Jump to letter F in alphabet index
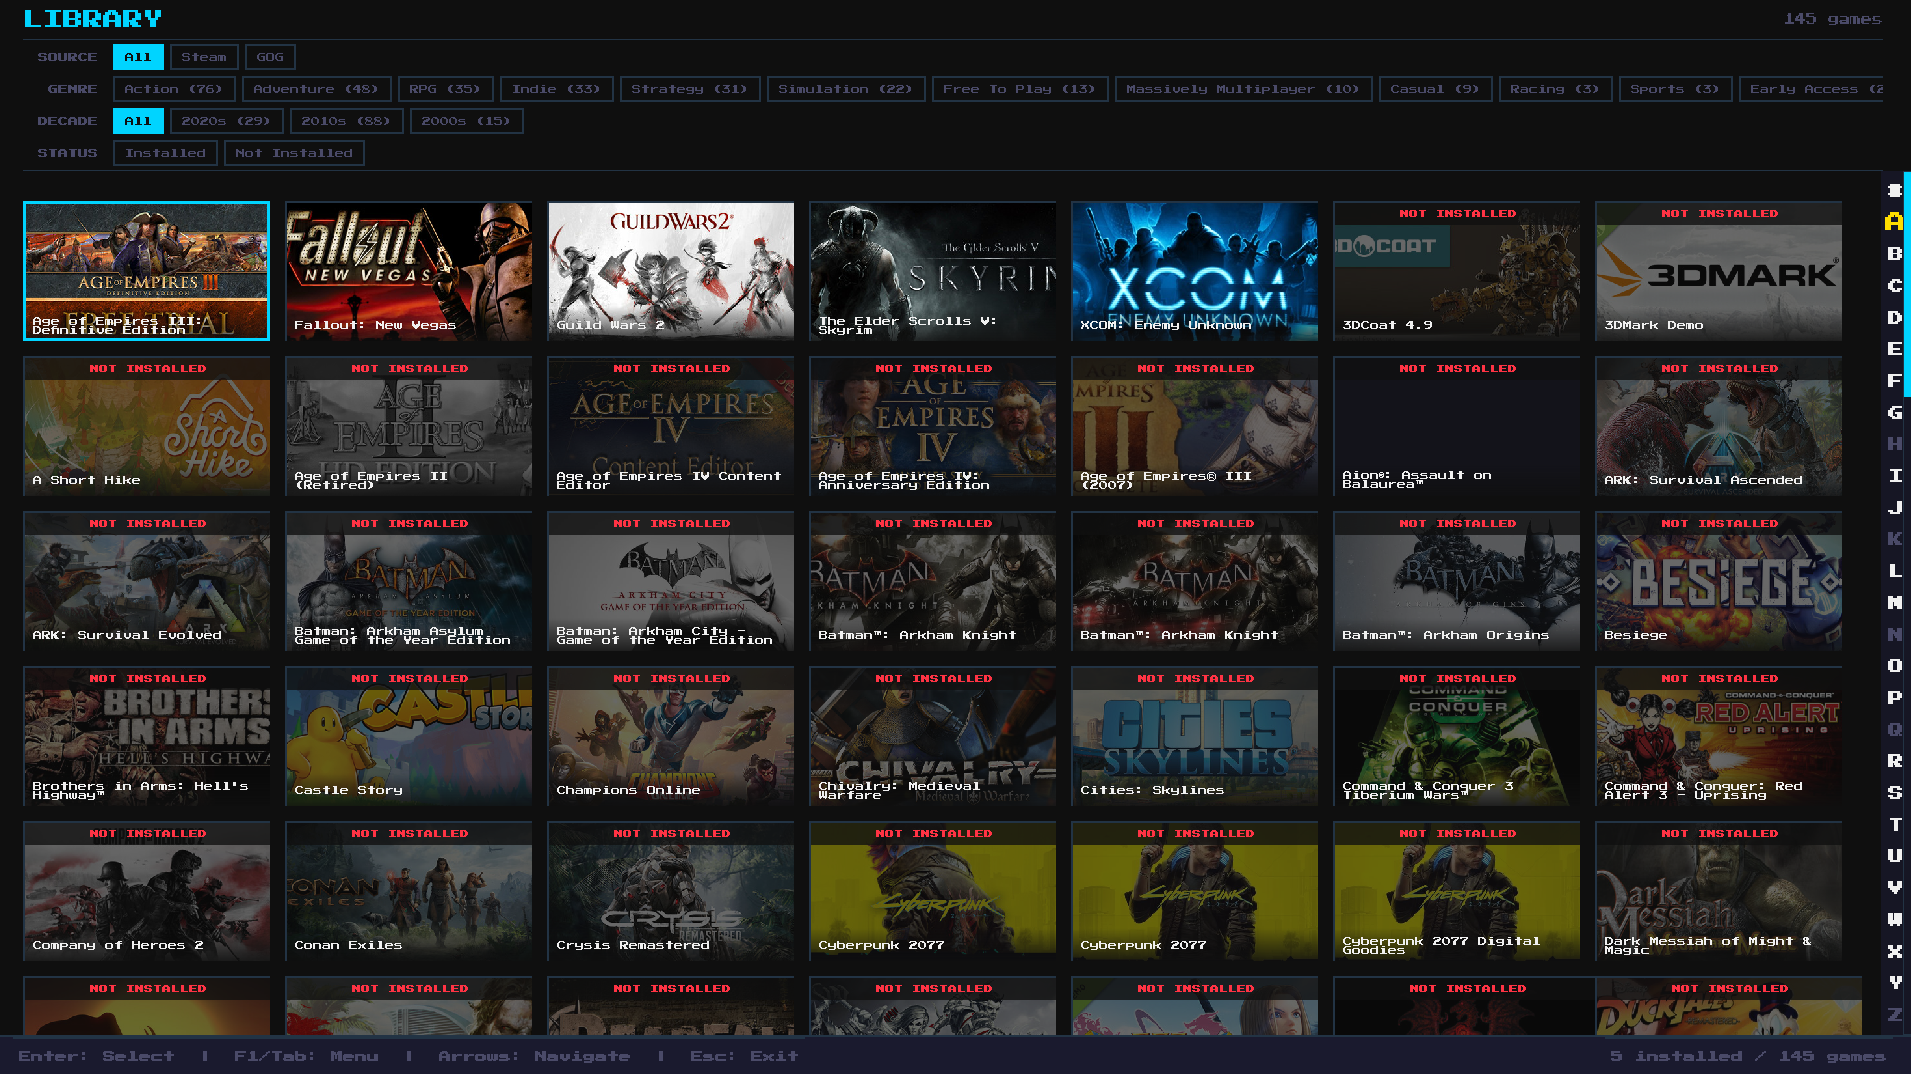This screenshot has width=1911, height=1074. coord(1894,380)
